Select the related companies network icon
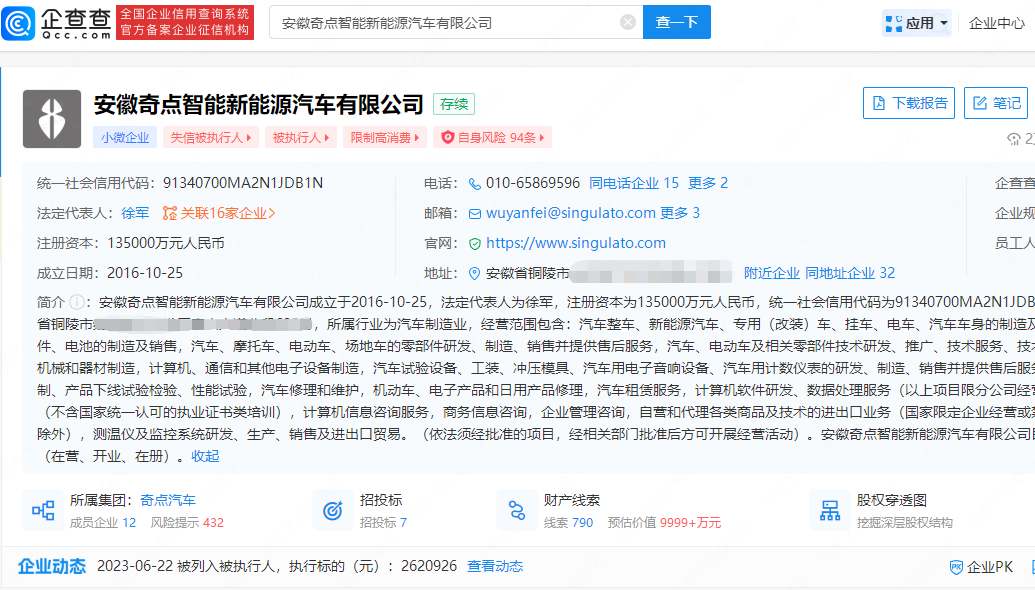This screenshot has width=1035, height=590. coord(170,213)
